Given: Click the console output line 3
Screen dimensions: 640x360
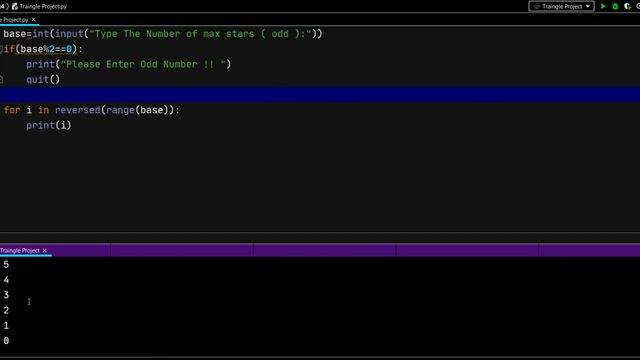Looking at the screenshot, I should [6, 295].
